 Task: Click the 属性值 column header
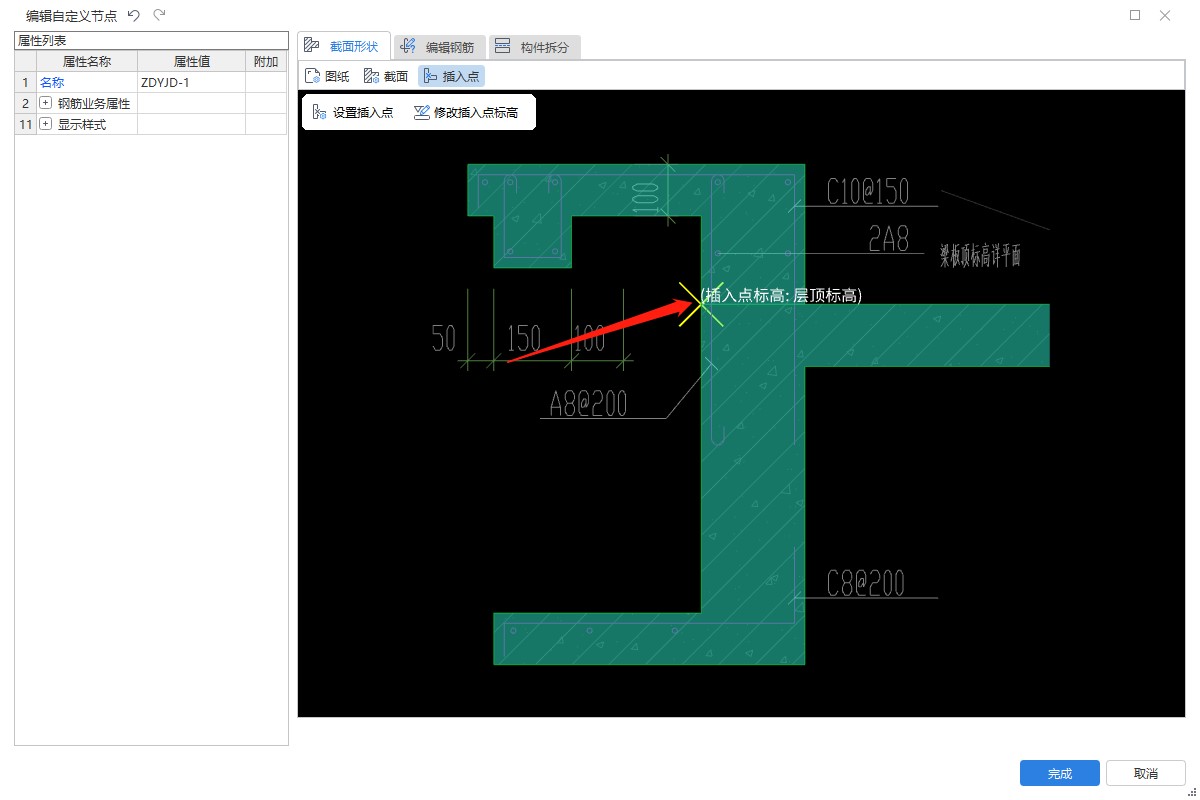click(x=191, y=61)
